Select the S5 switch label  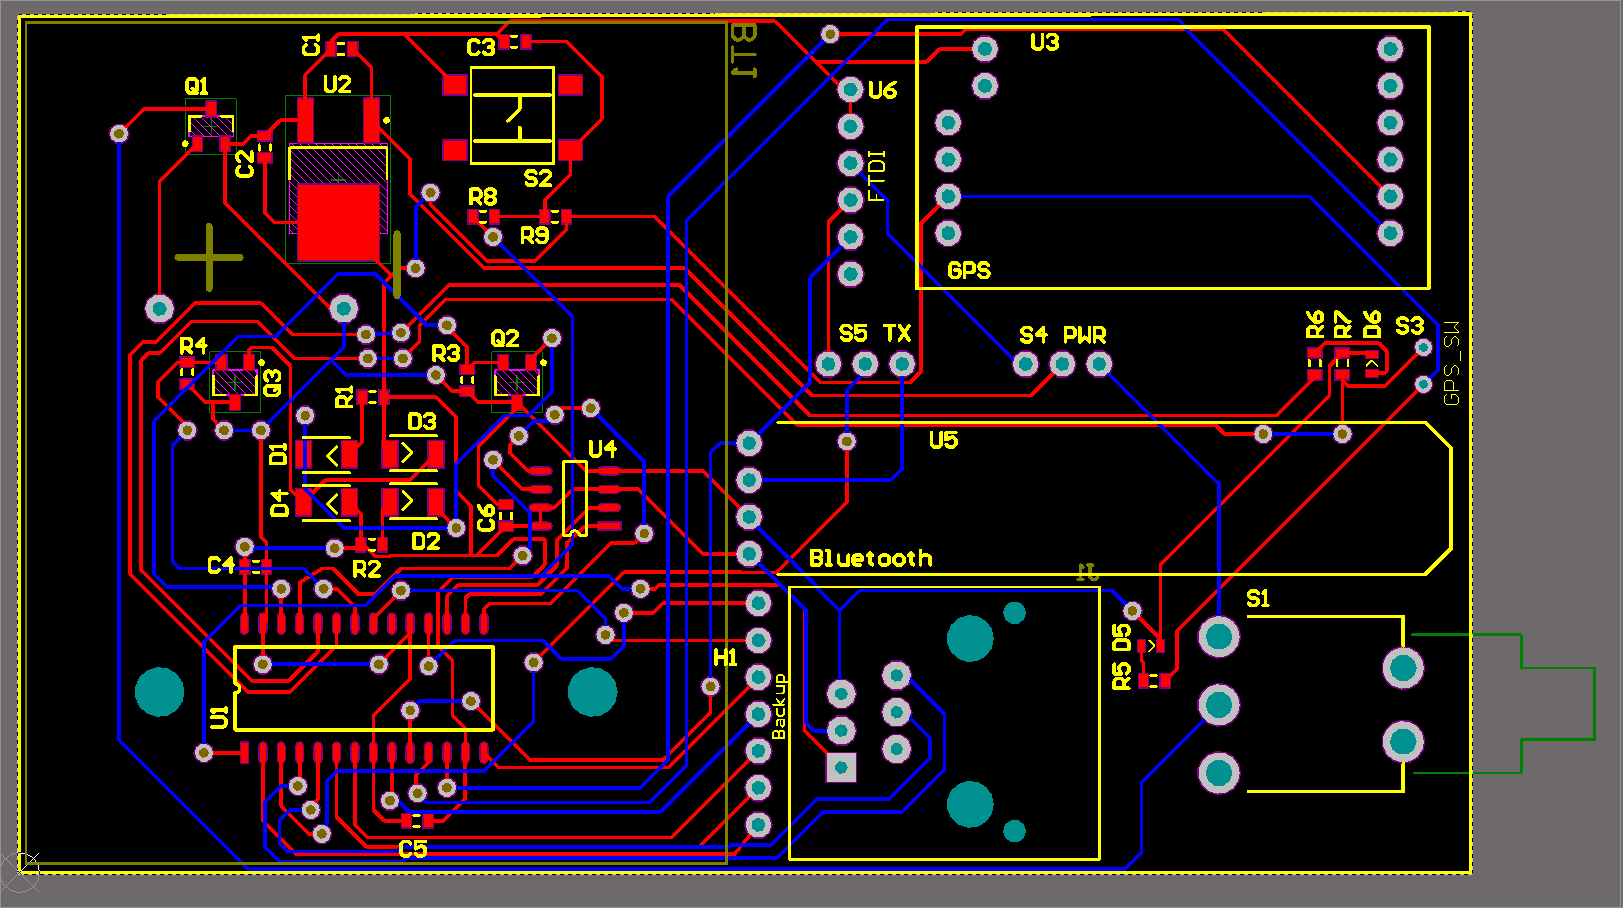[x=853, y=334]
